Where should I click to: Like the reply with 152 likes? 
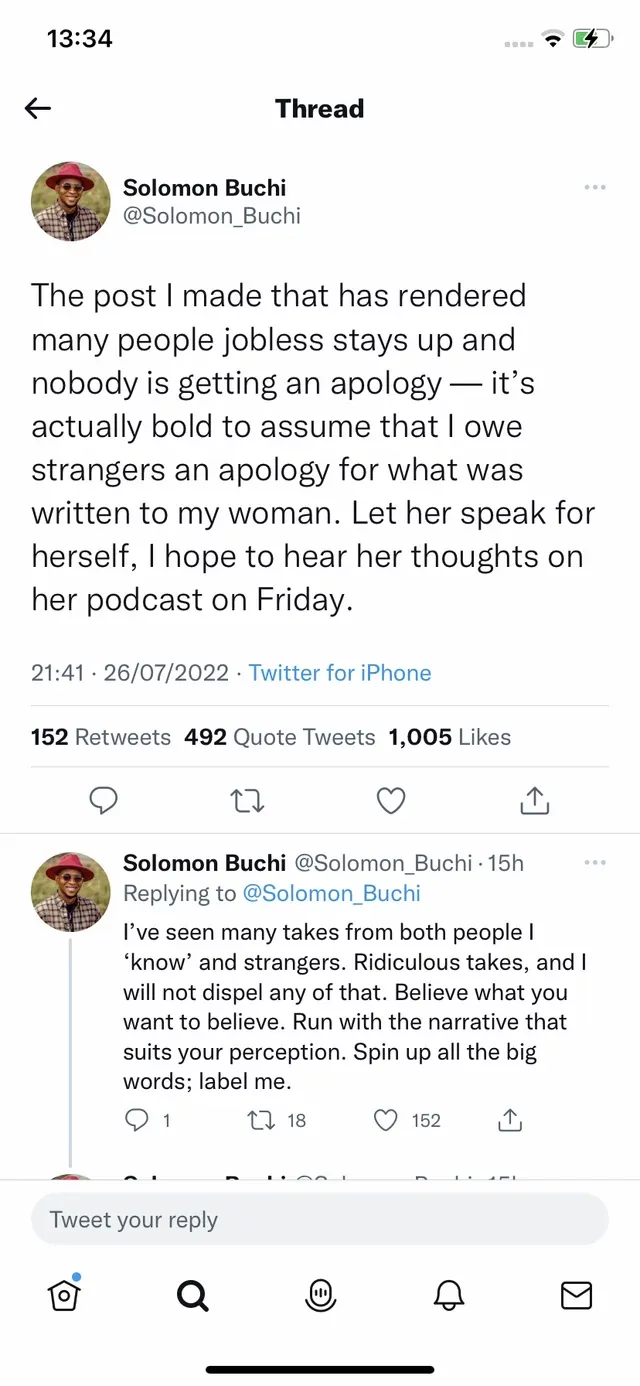click(386, 1120)
